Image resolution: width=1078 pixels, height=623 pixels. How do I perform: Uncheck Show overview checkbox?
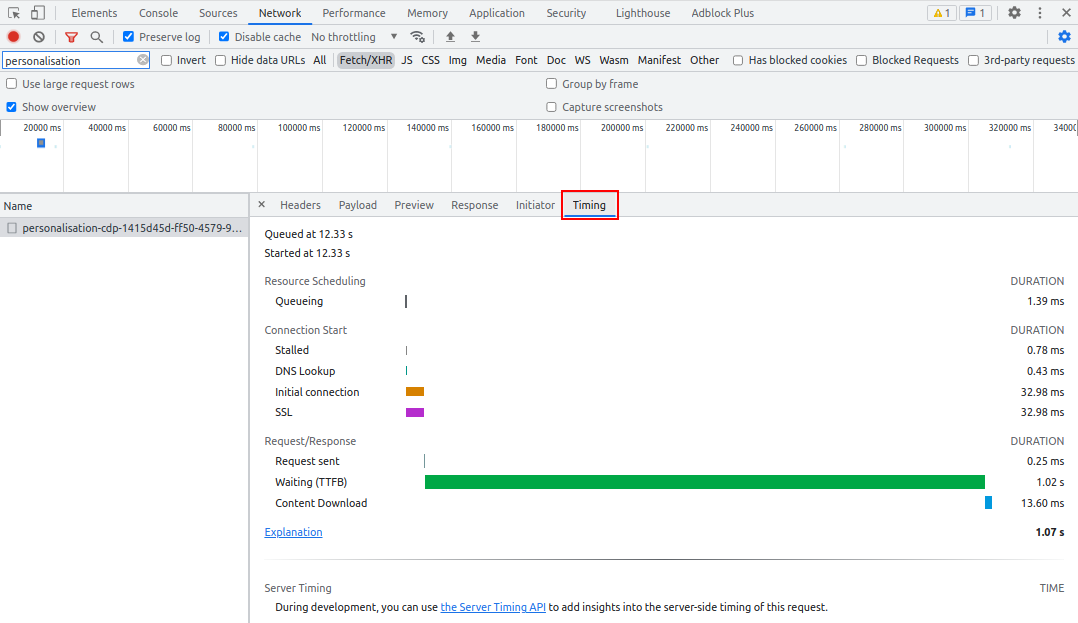click(12, 107)
